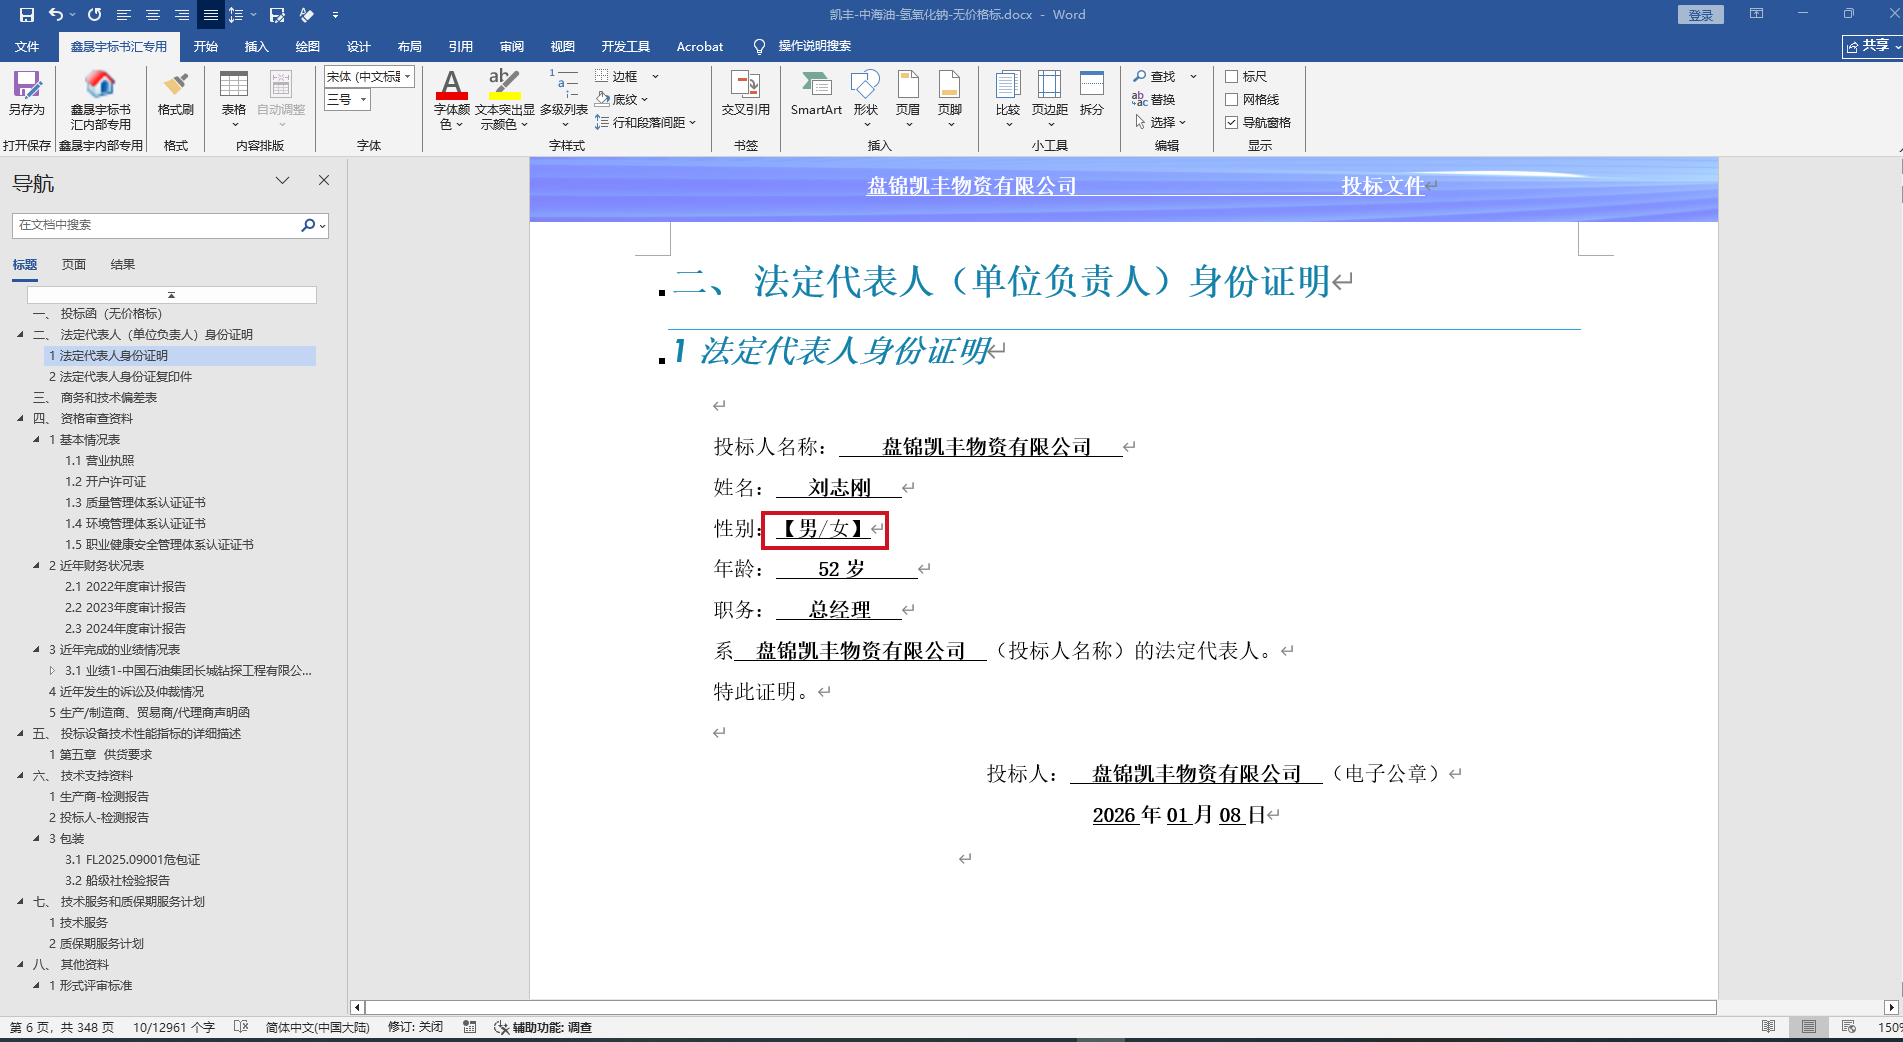
Task: Open line spacing options in quick access toolbar
Action: [x=236, y=15]
